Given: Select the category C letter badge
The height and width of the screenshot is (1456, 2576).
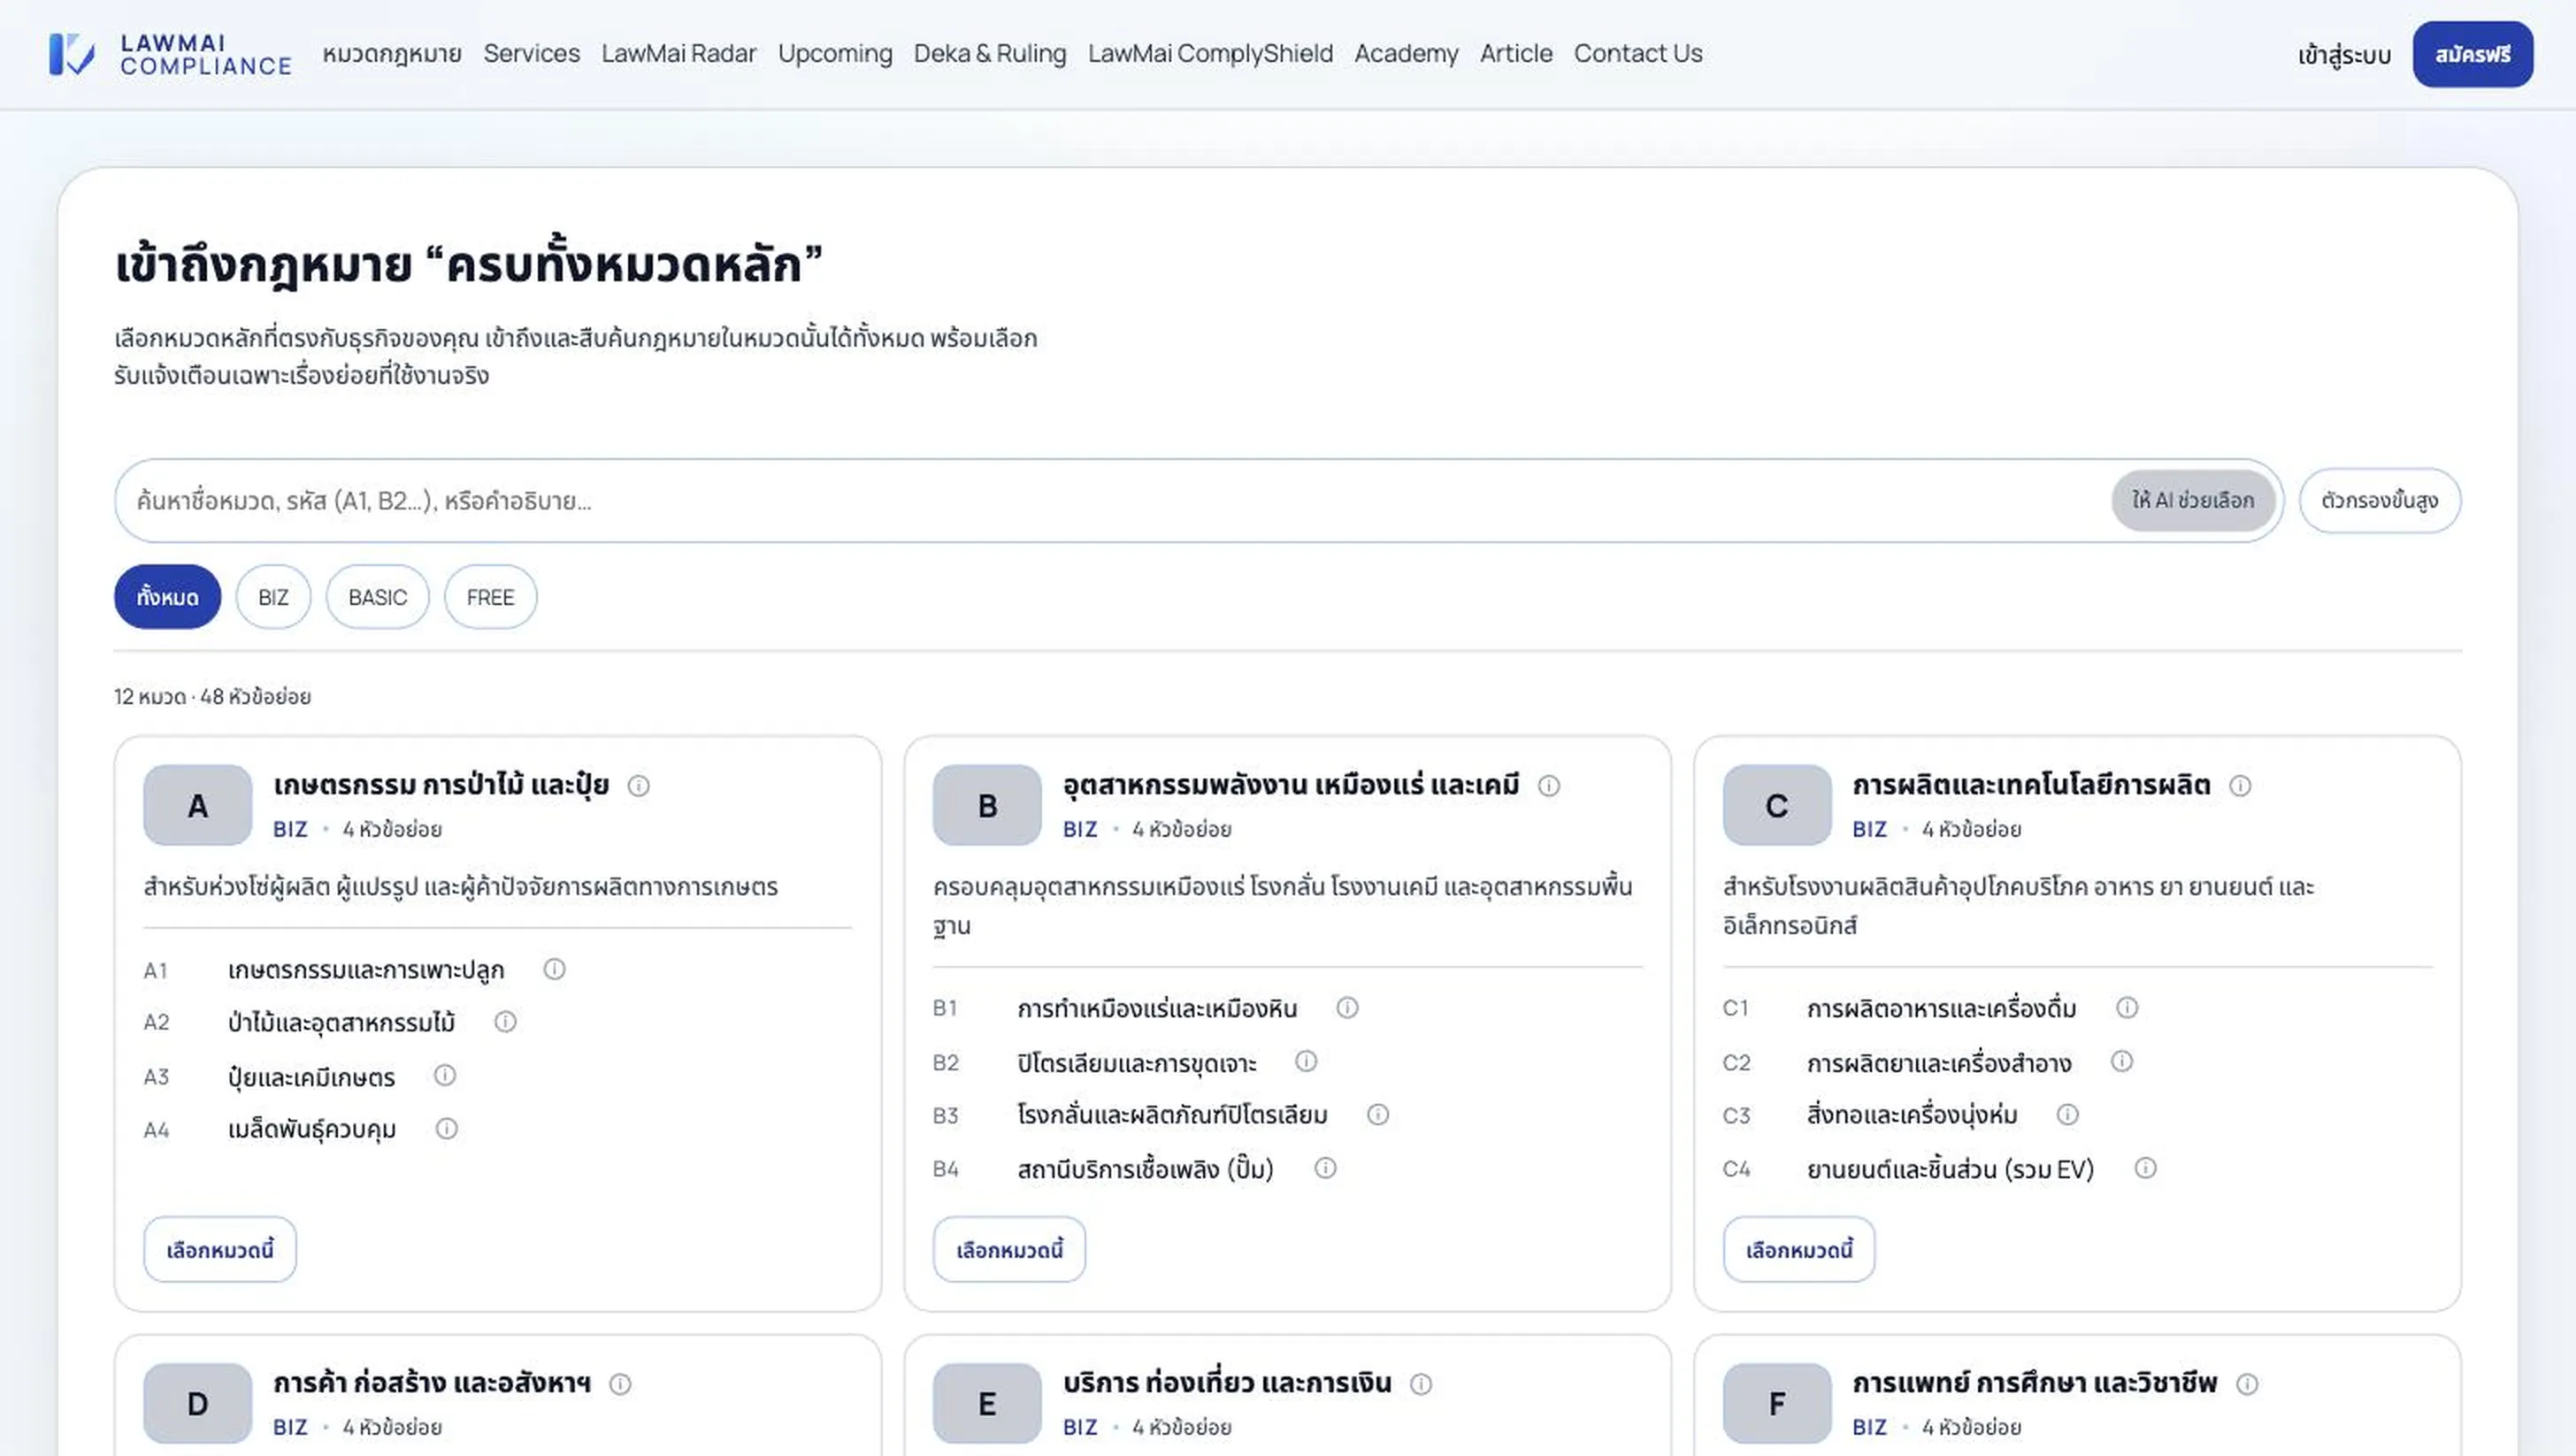Looking at the screenshot, I should (1777, 806).
